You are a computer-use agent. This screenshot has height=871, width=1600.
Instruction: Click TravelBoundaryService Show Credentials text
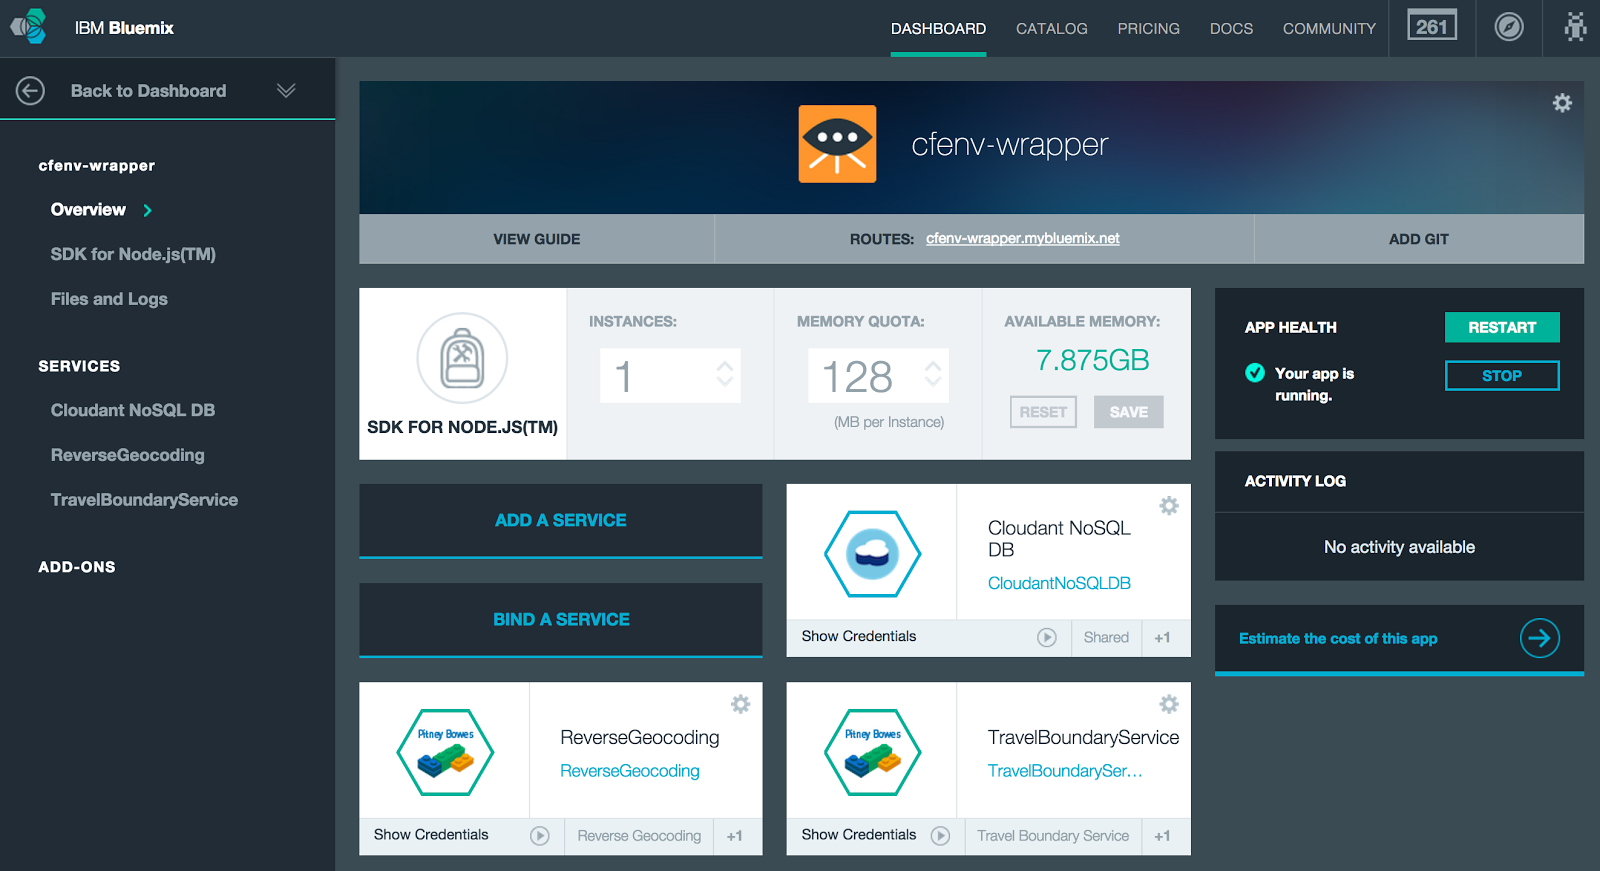(x=858, y=834)
